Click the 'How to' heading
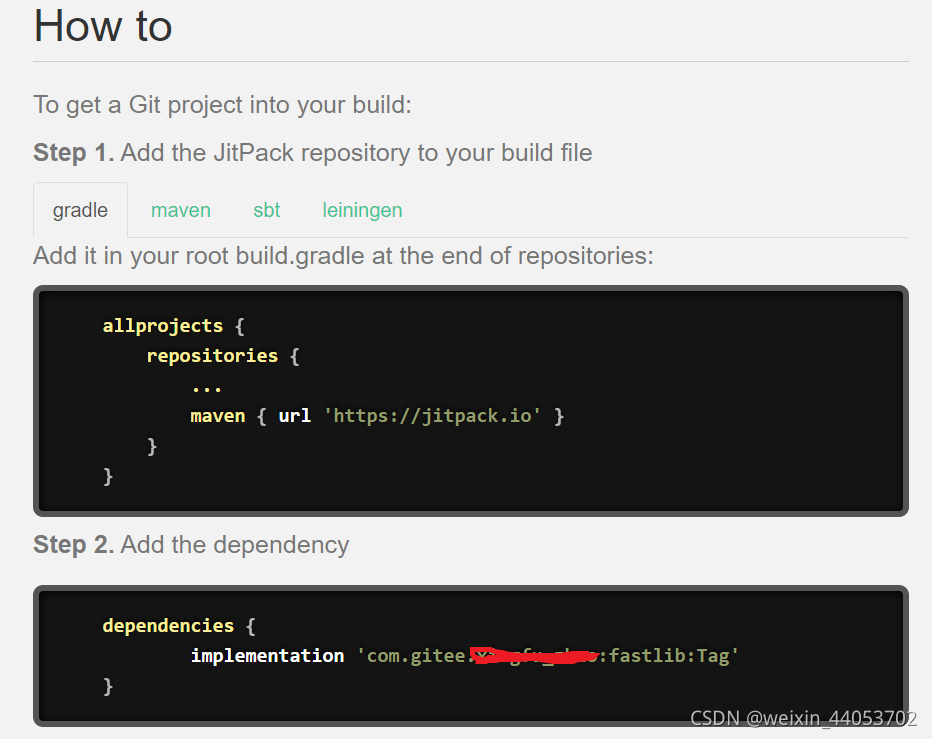Viewport: 932px width, 739px height. (x=103, y=26)
